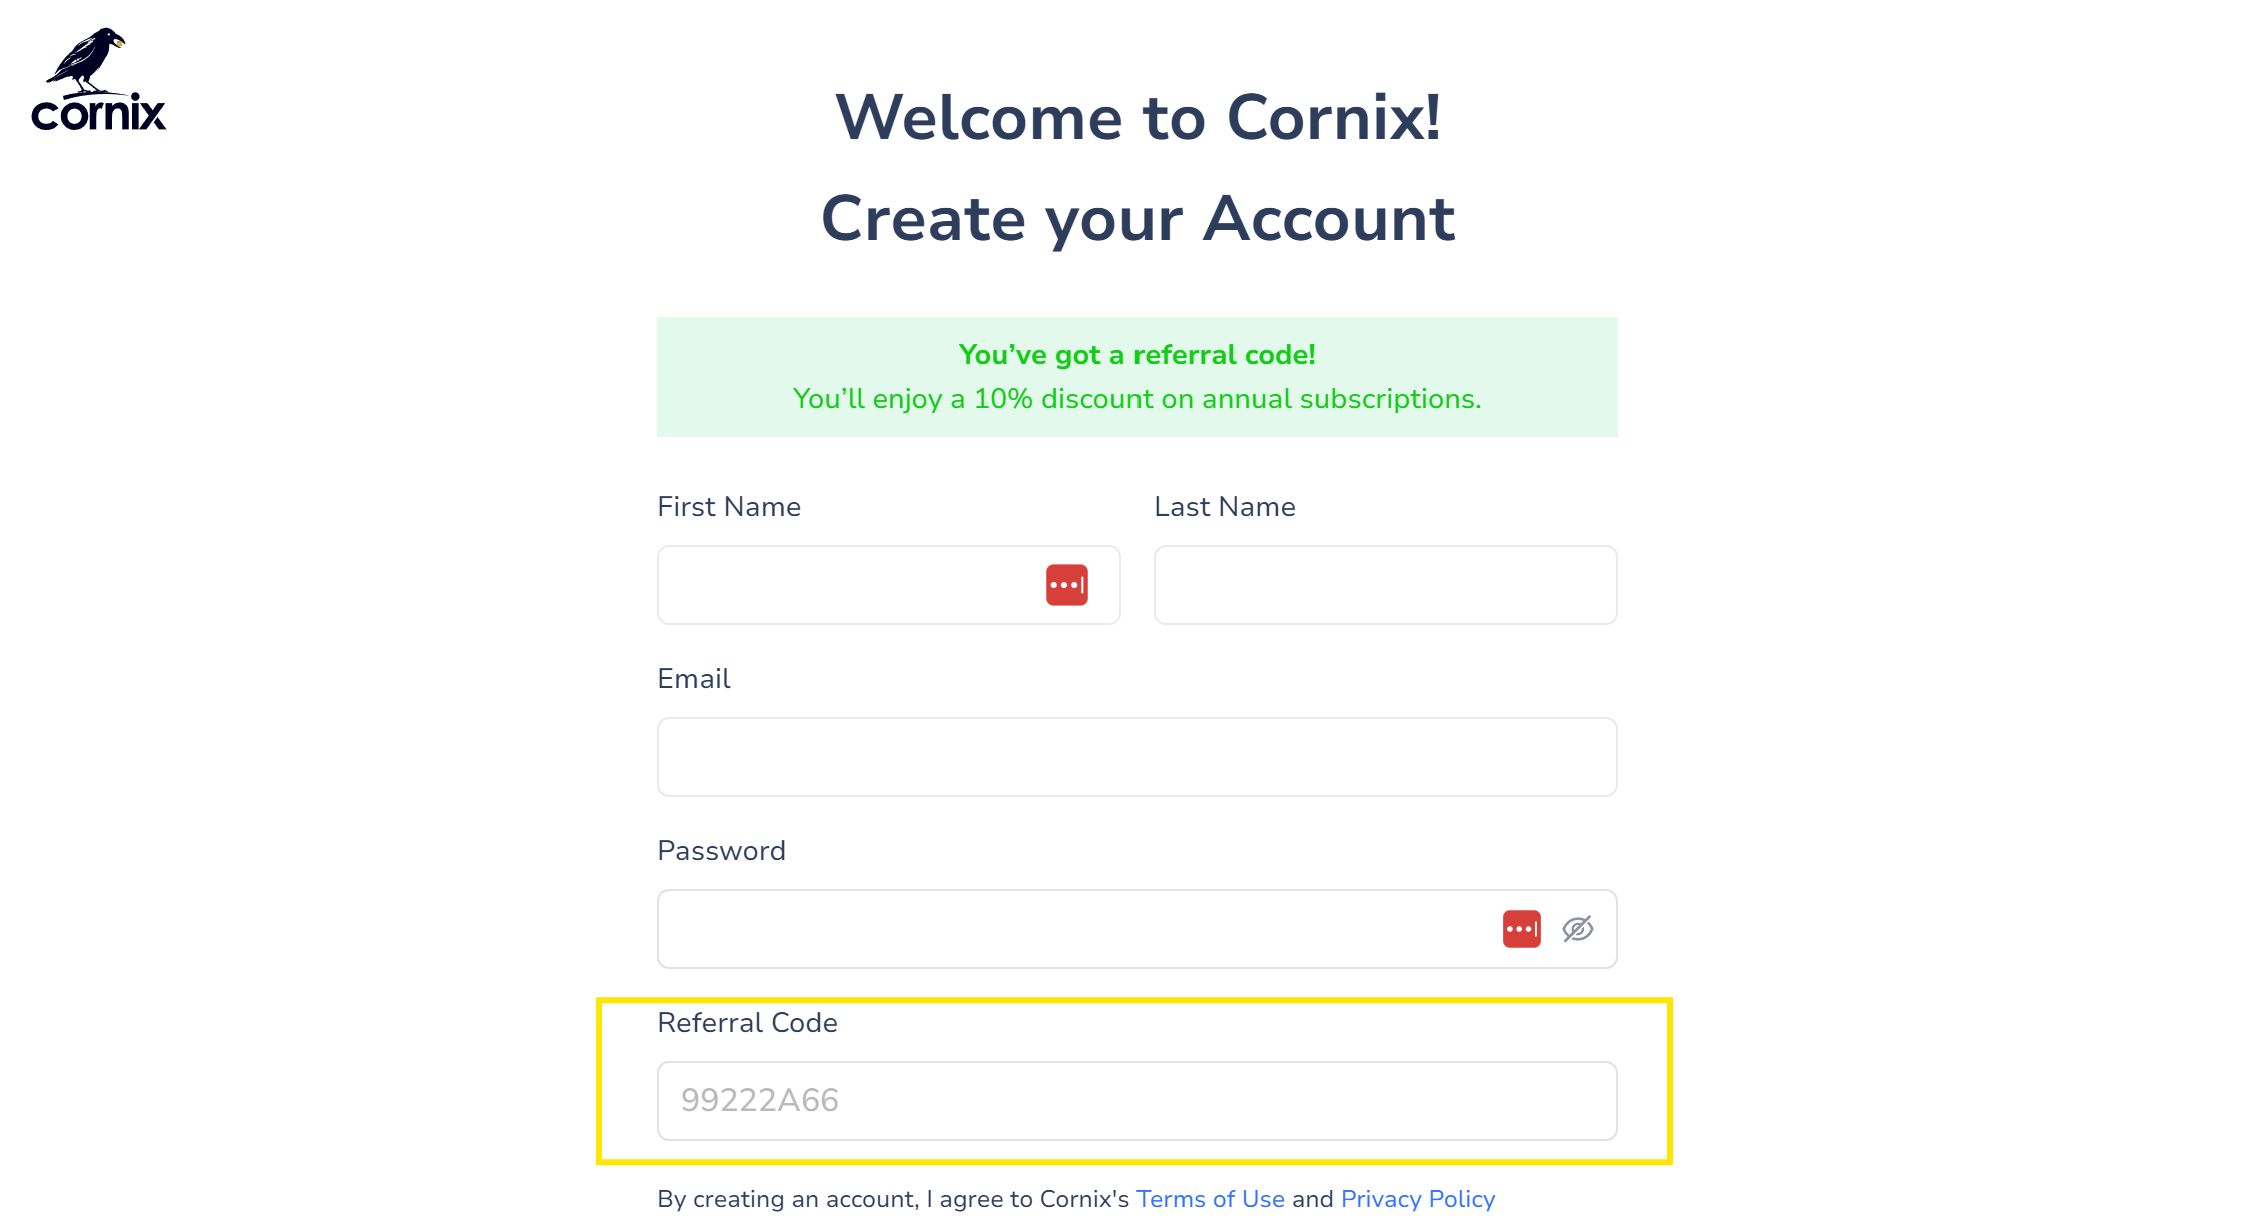
Task: Click the Email label
Action: (x=694, y=679)
